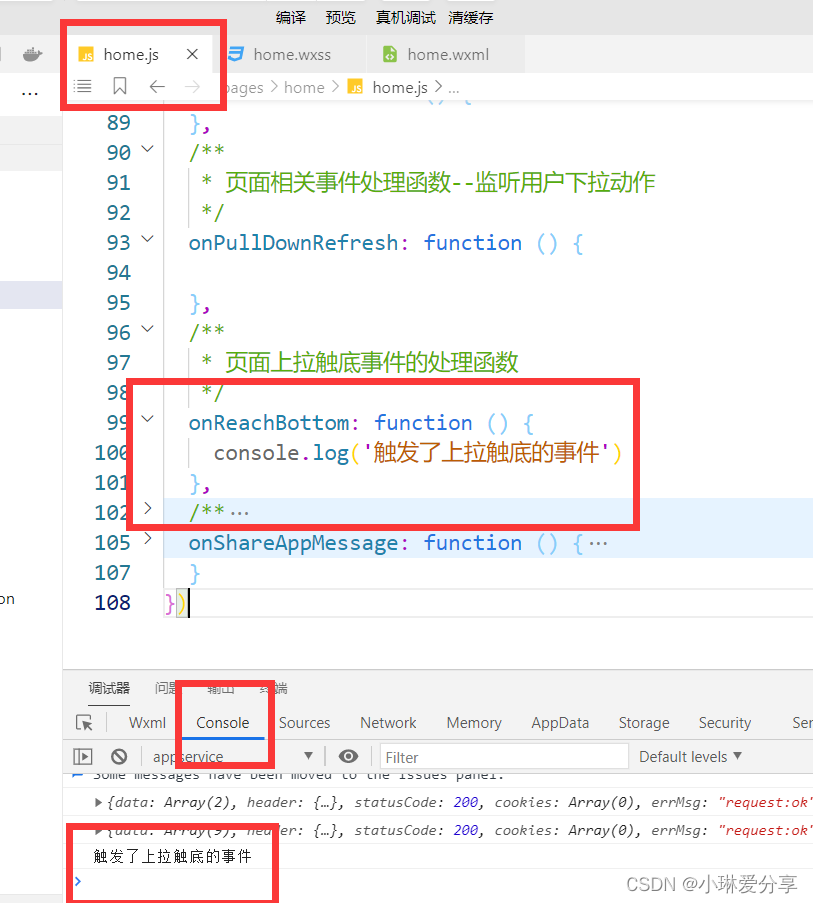Expand the folded comment at line 102
Viewport: 813px width, 903px height.
pos(147,508)
